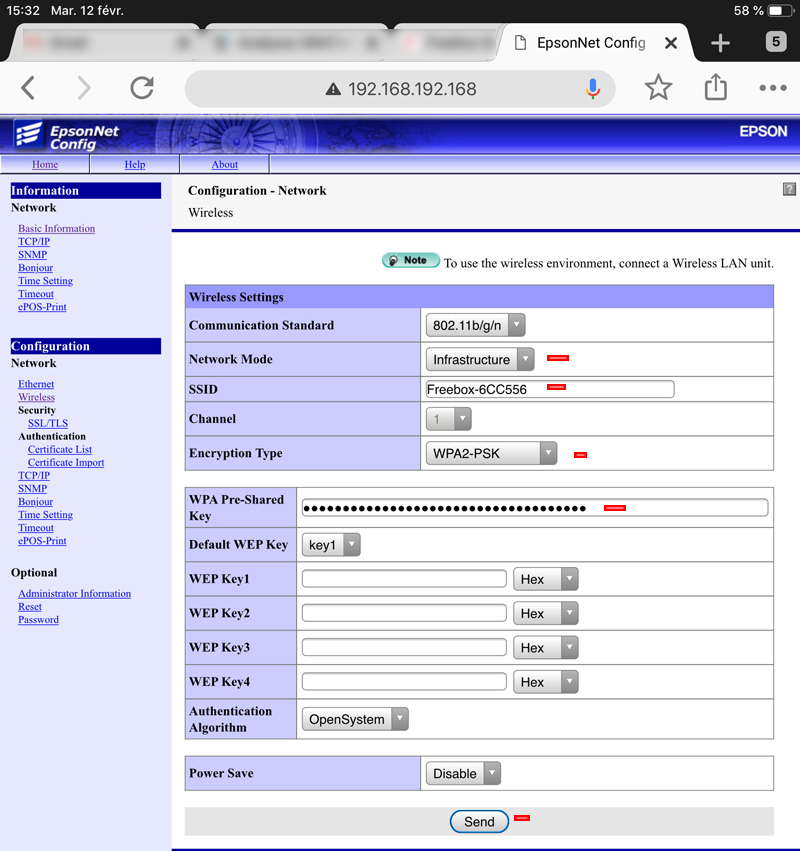Open Authentication Algorithm OpenSystem dropdown
The width and height of the screenshot is (800, 851).
point(355,719)
